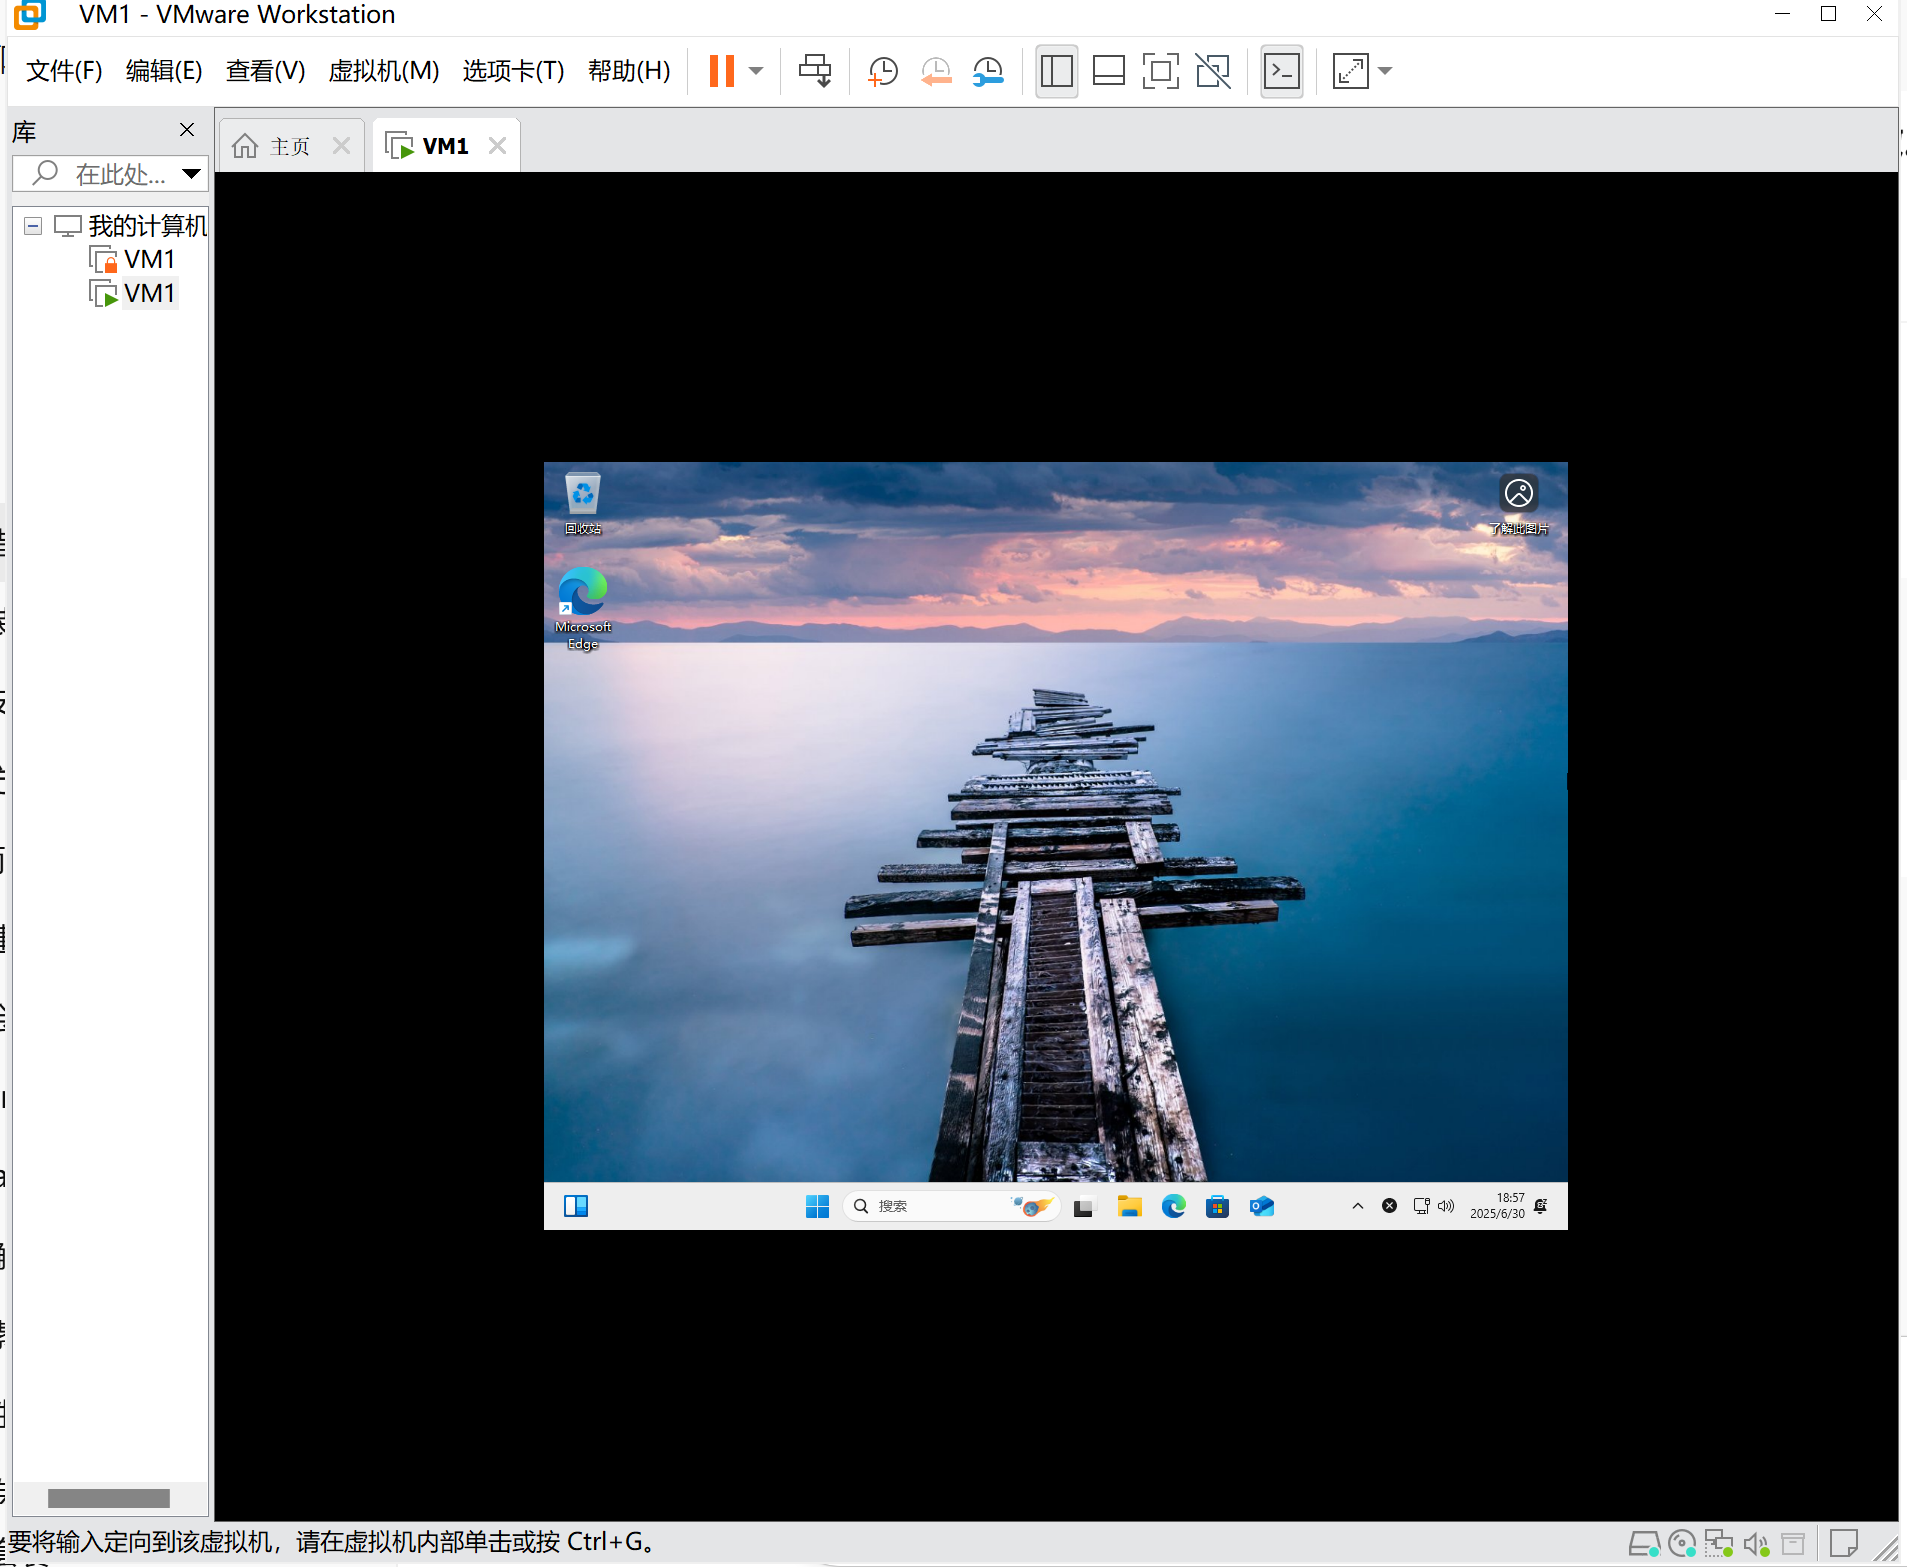
Task: Click Send Ctrl+Alt+Del toolbar icon
Action: tap(815, 71)
